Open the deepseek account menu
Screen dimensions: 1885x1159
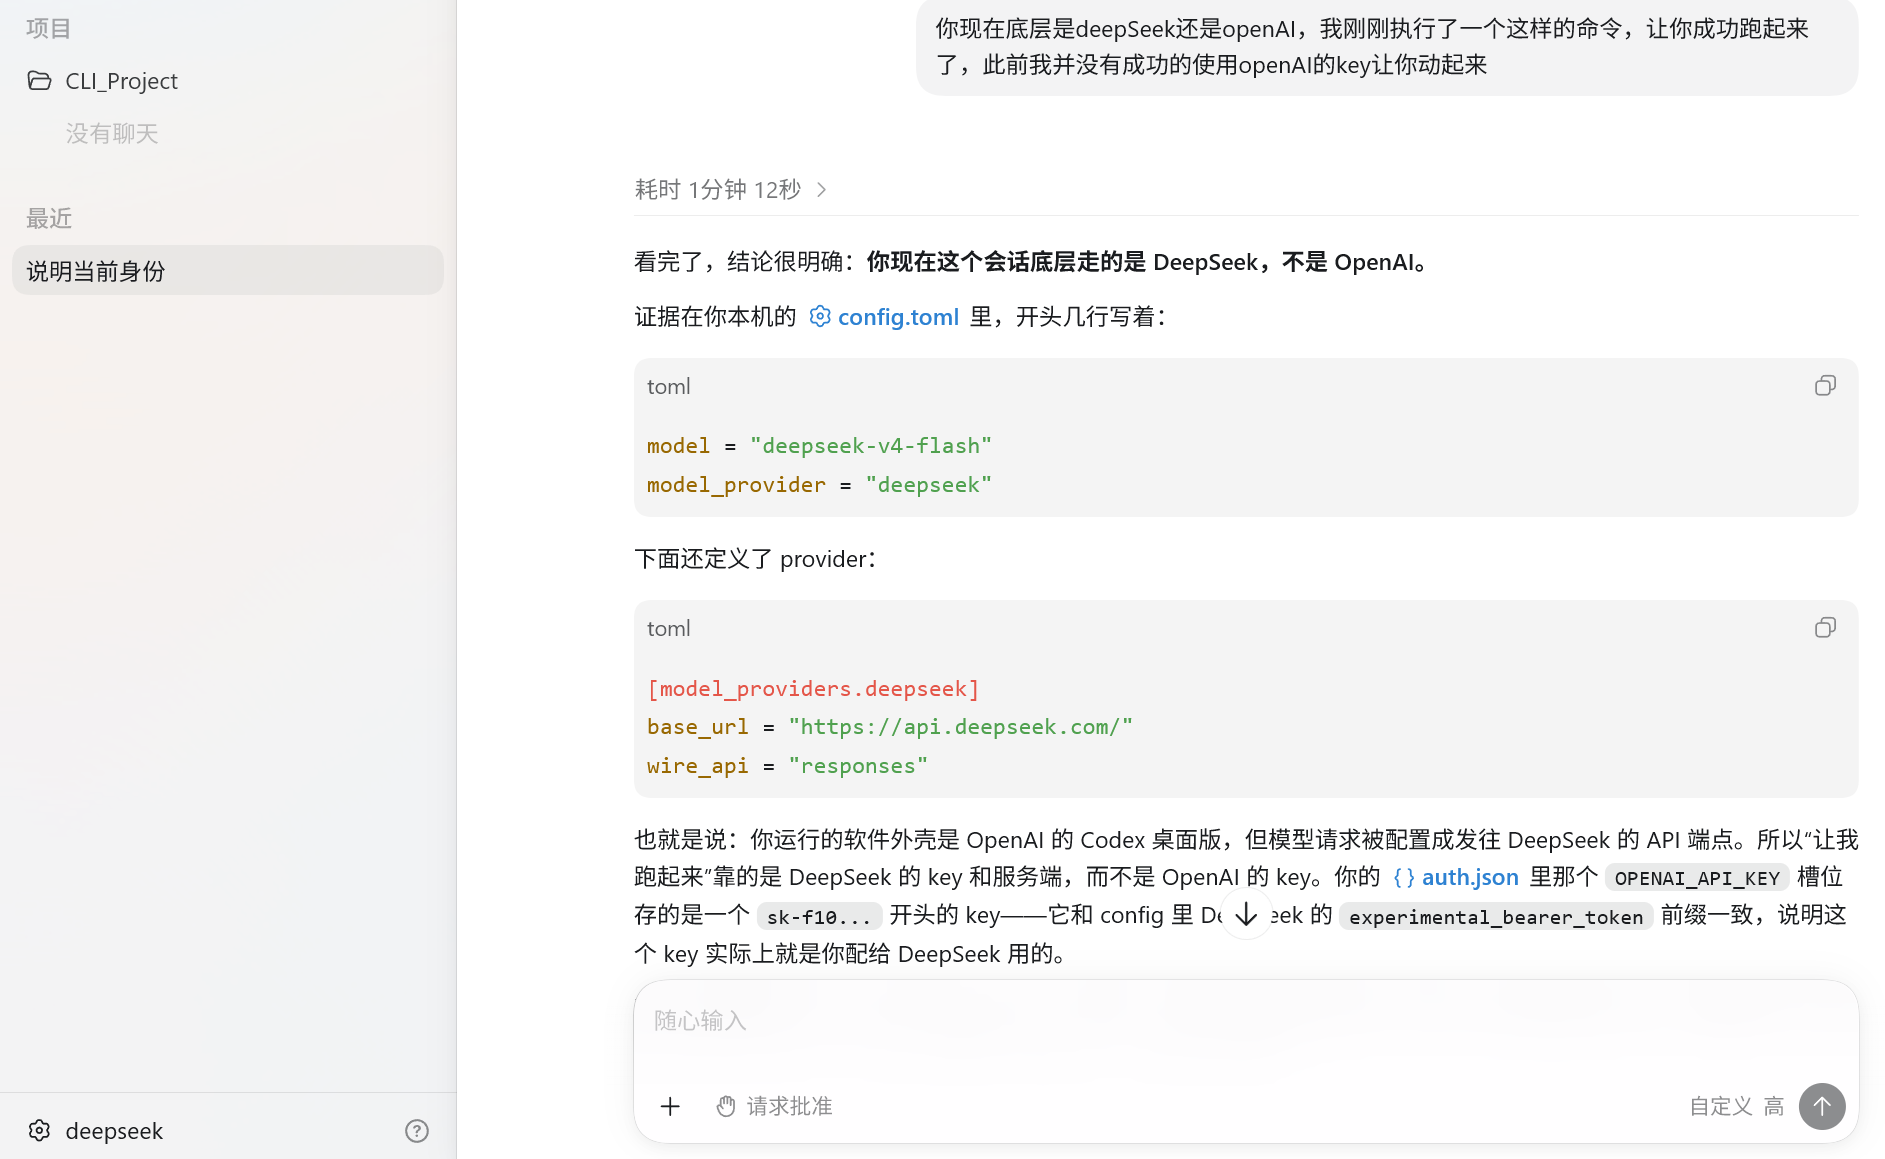114,1131
